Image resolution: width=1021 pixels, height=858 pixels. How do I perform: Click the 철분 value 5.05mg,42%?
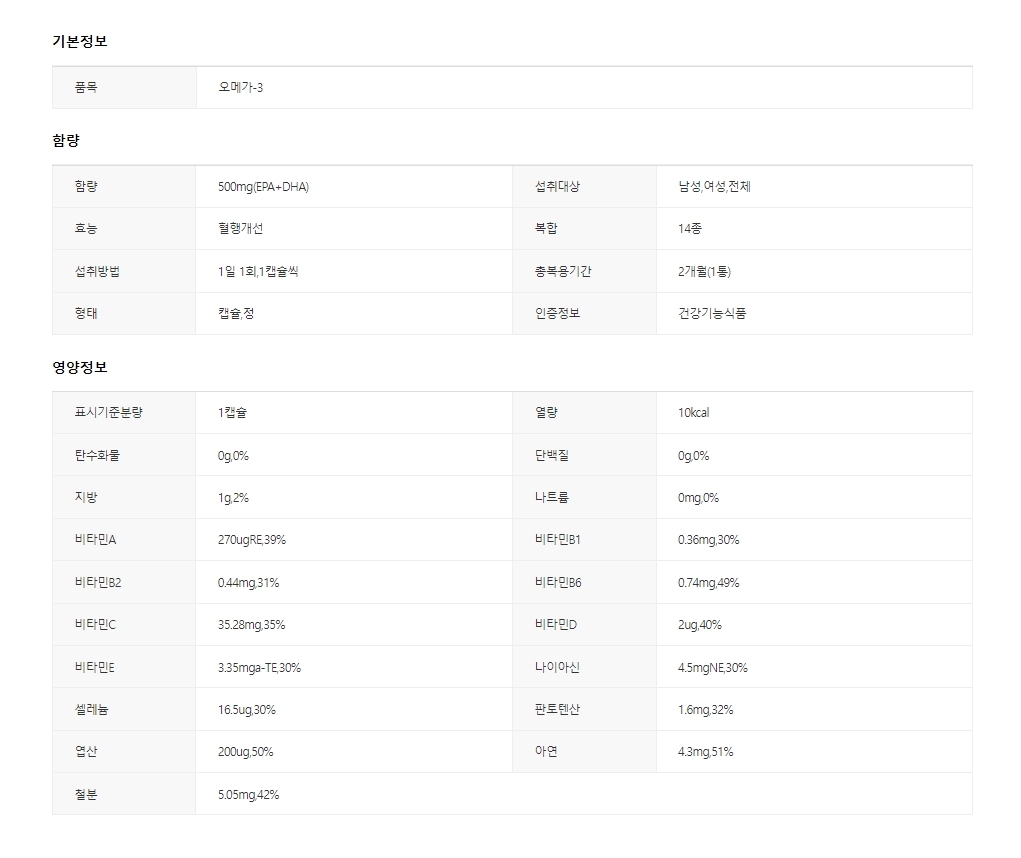[x=248, y=795]
